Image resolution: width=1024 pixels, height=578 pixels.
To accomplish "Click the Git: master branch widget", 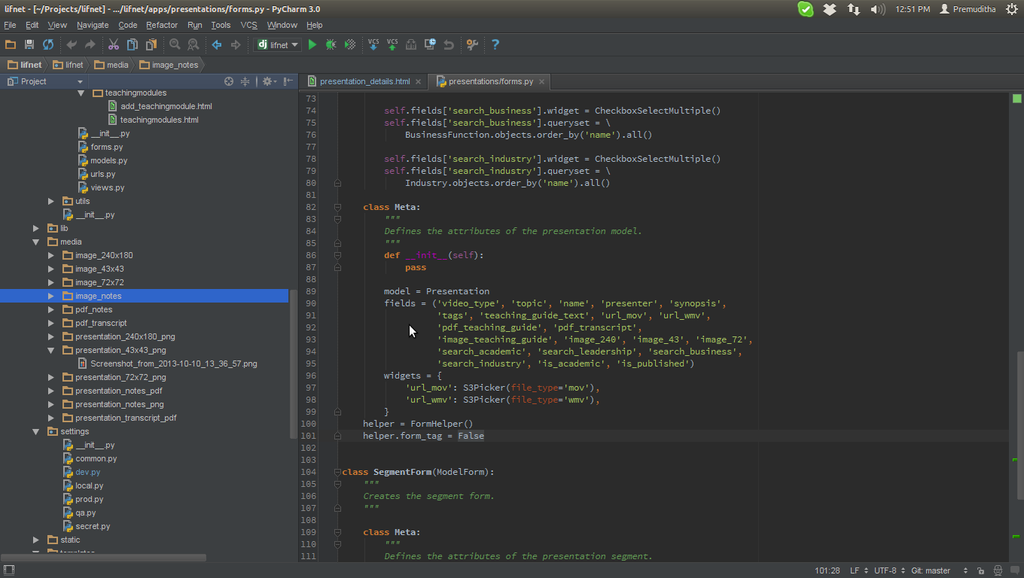I will [x=931, y=570].
